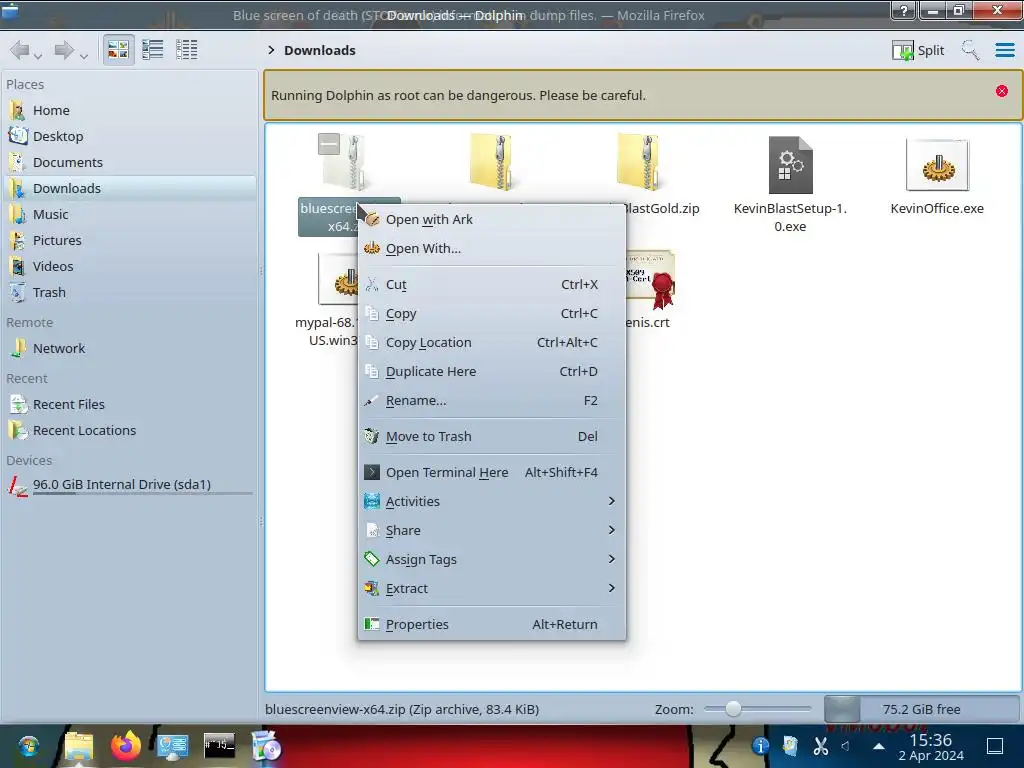Select Downloads in Places panel
Viewport: 1024px width, 768px height.
[131, 188]
